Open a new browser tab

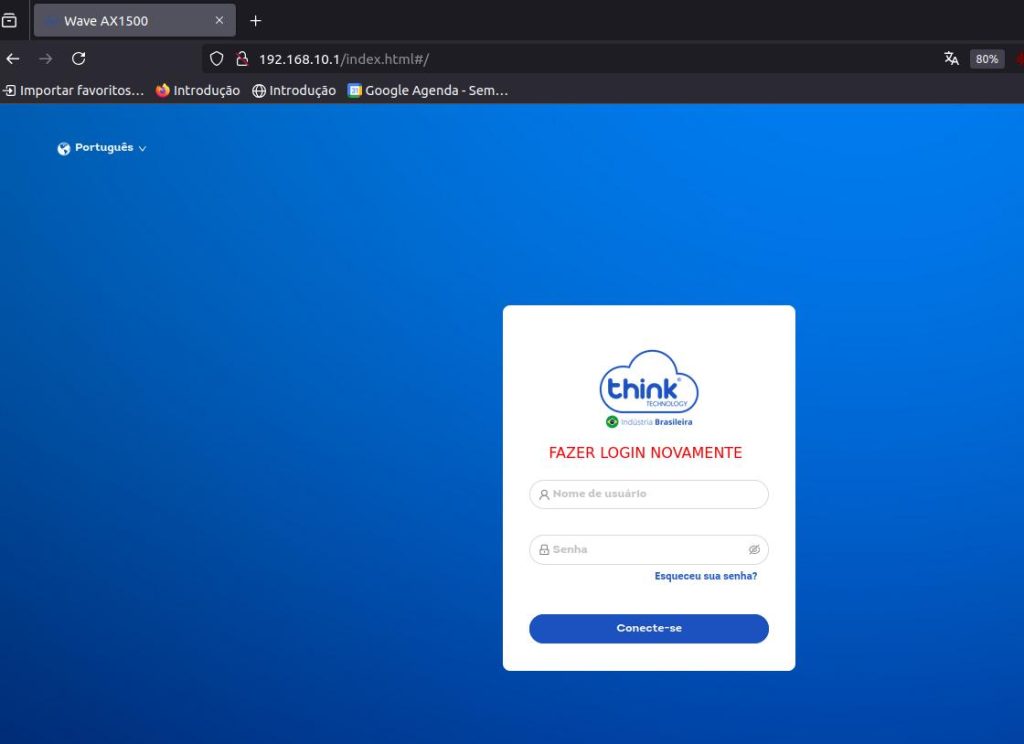(x=255, y=21)
